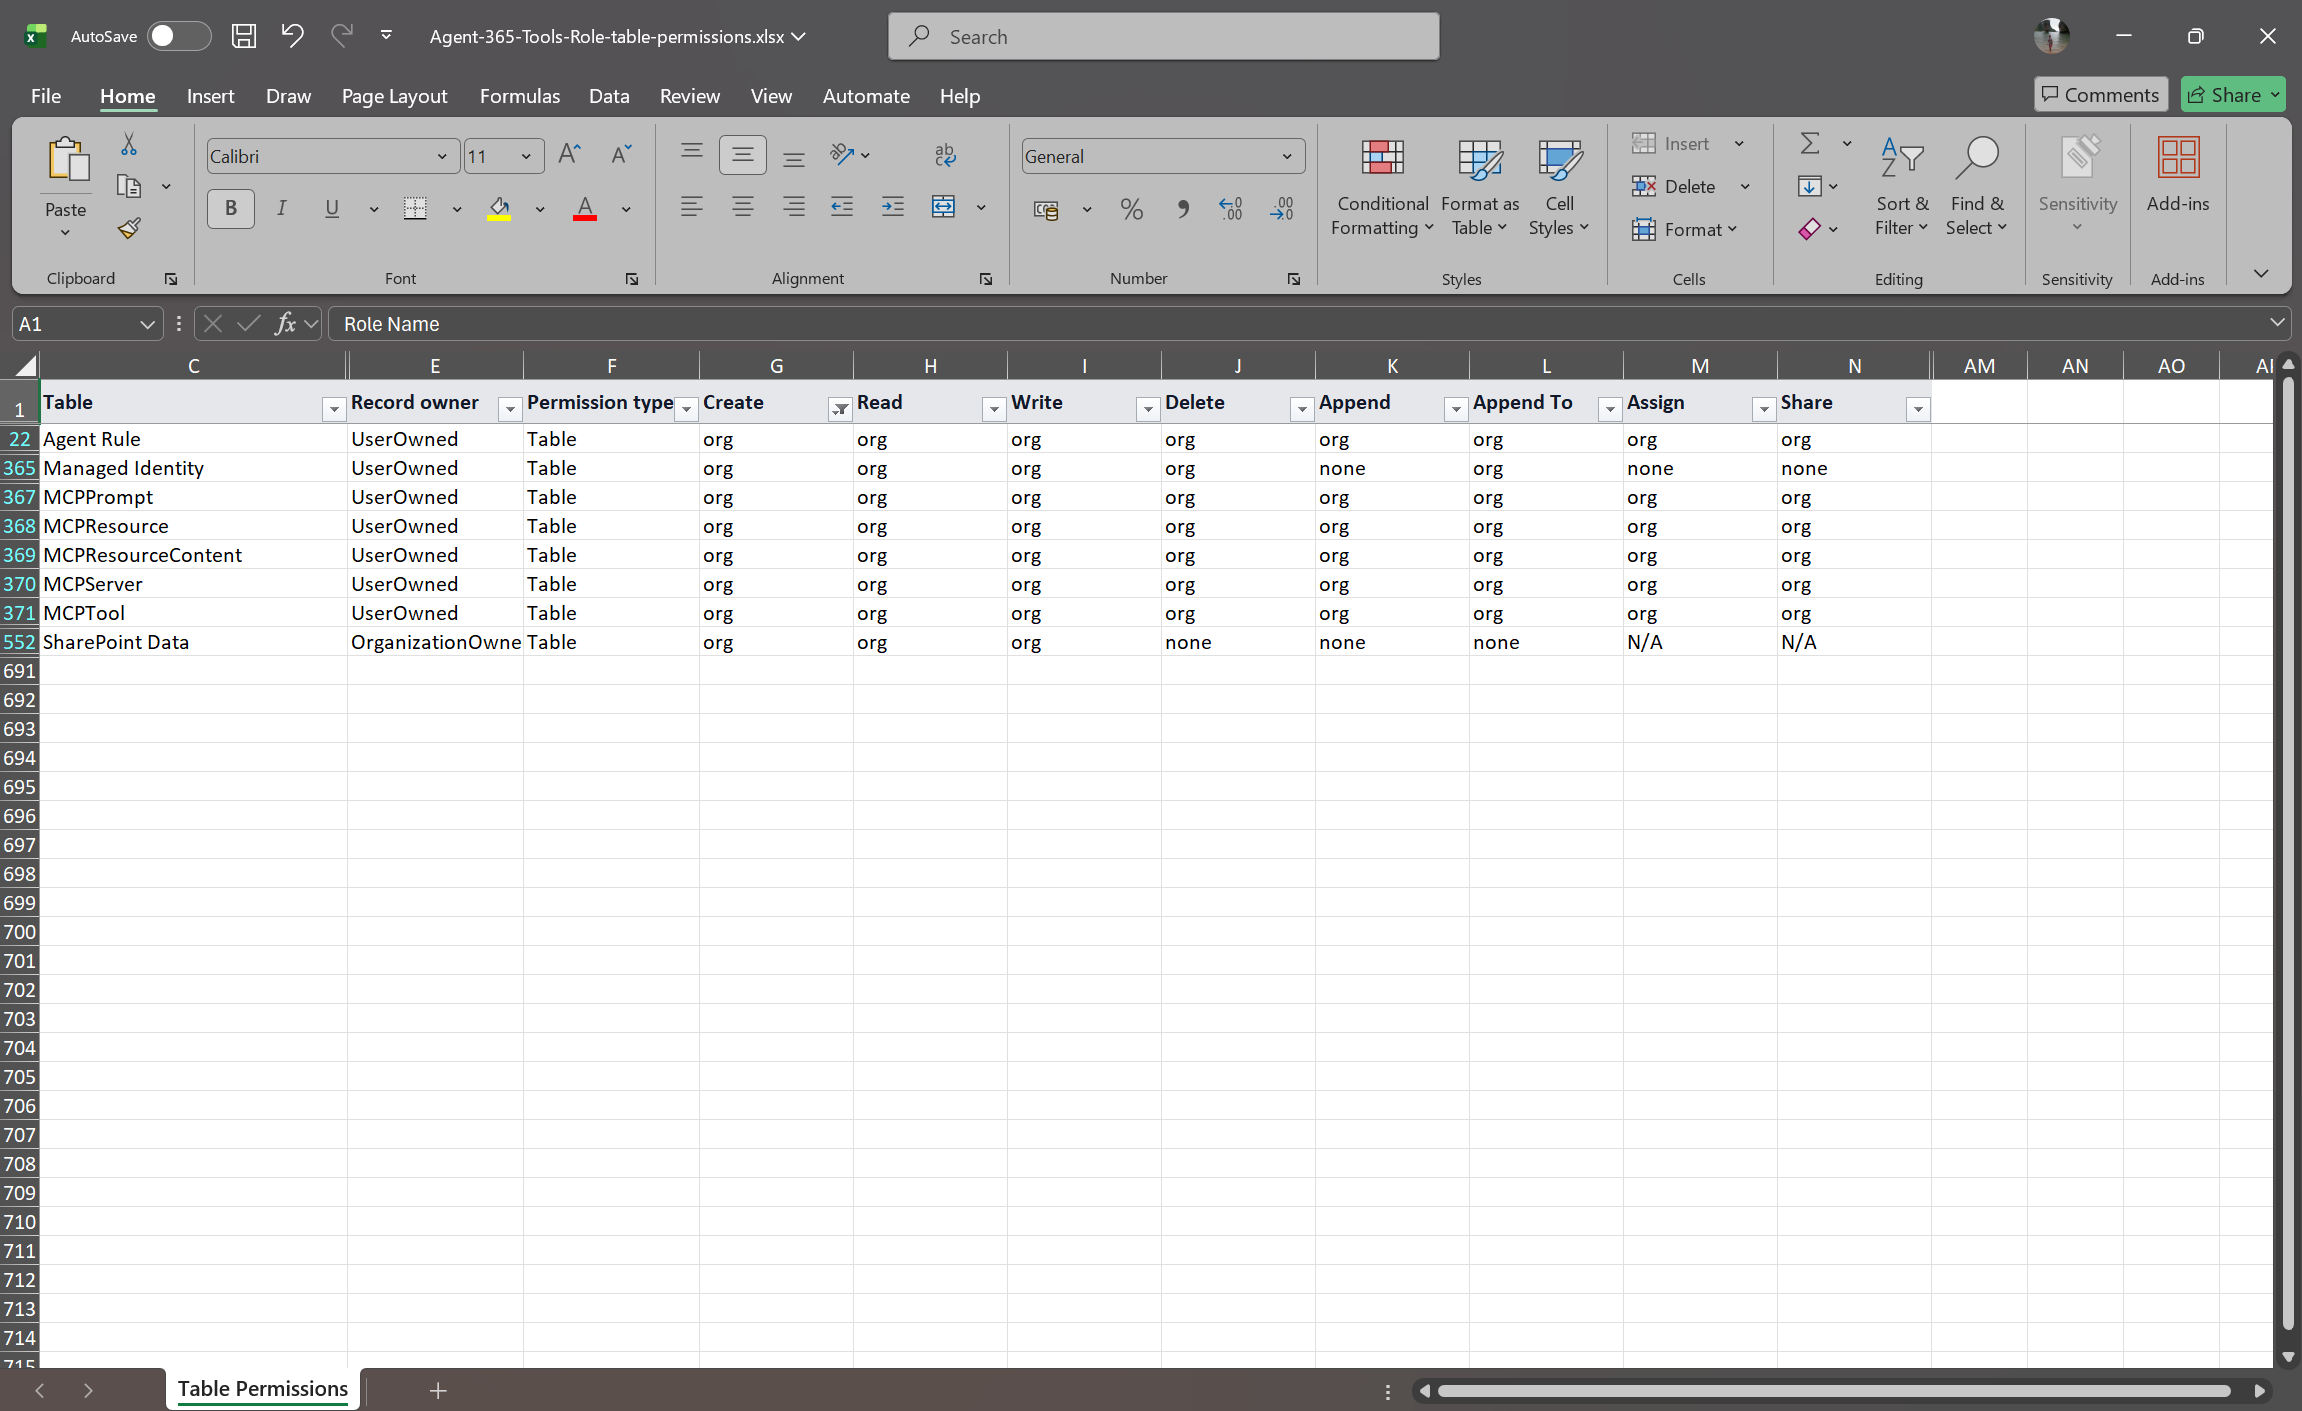
Task: Click the Add-ins icon
Action: [2178, 158]
